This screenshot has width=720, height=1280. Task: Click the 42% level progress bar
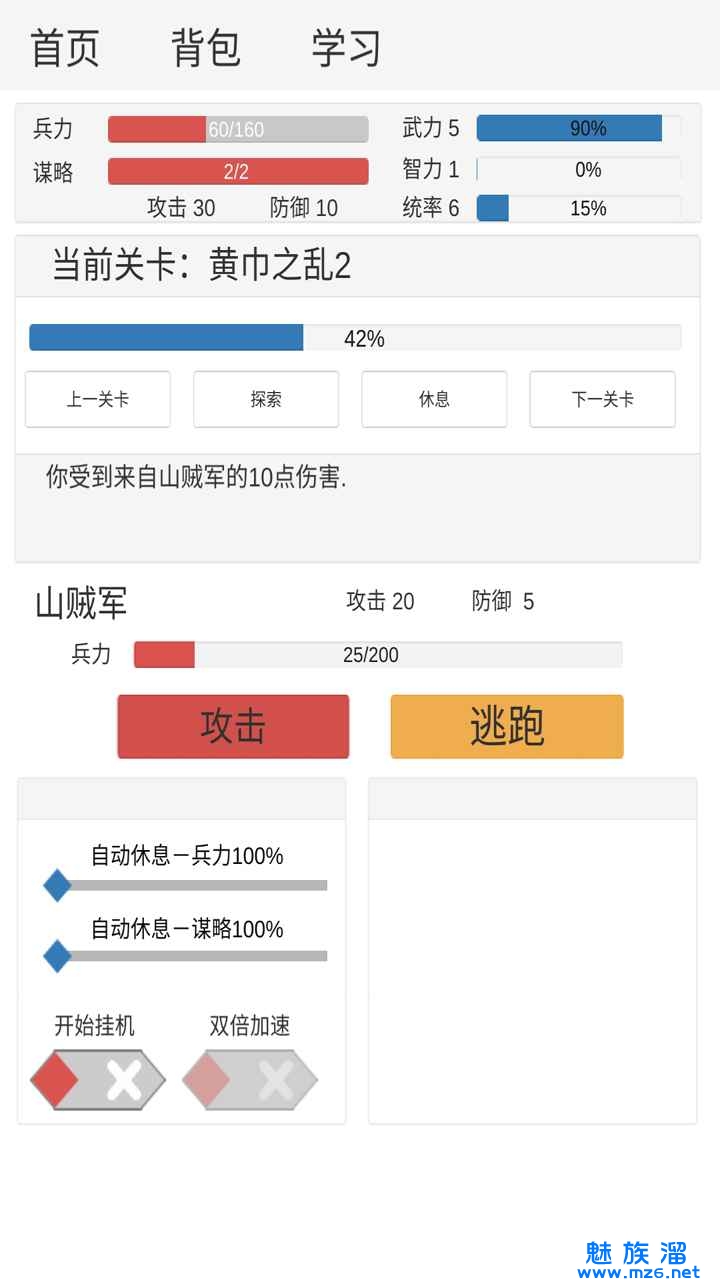(355, 338)
